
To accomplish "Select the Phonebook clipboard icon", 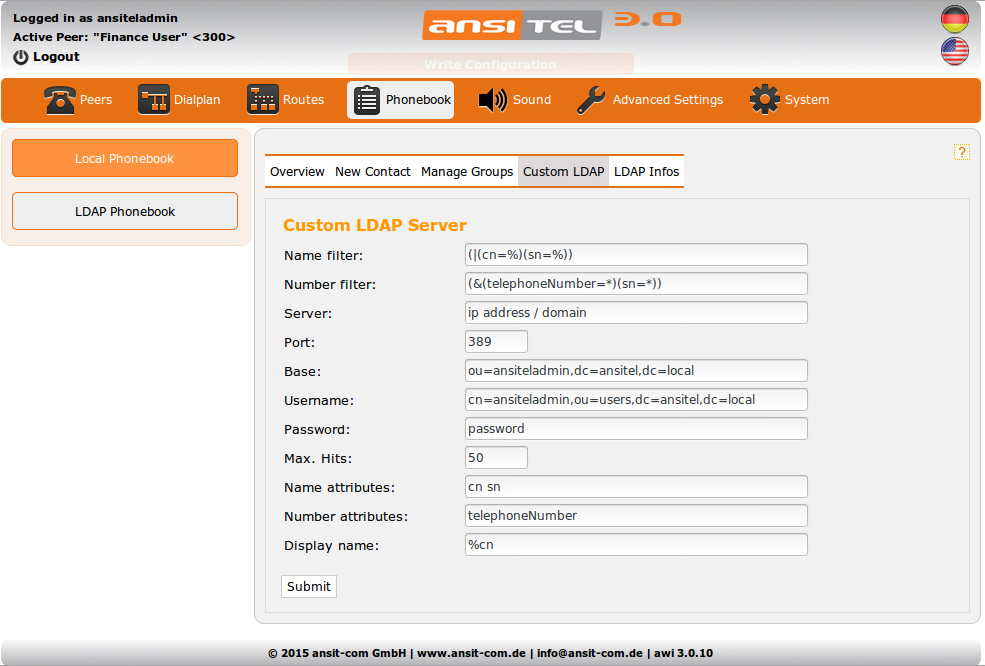I will click(367, 100).
